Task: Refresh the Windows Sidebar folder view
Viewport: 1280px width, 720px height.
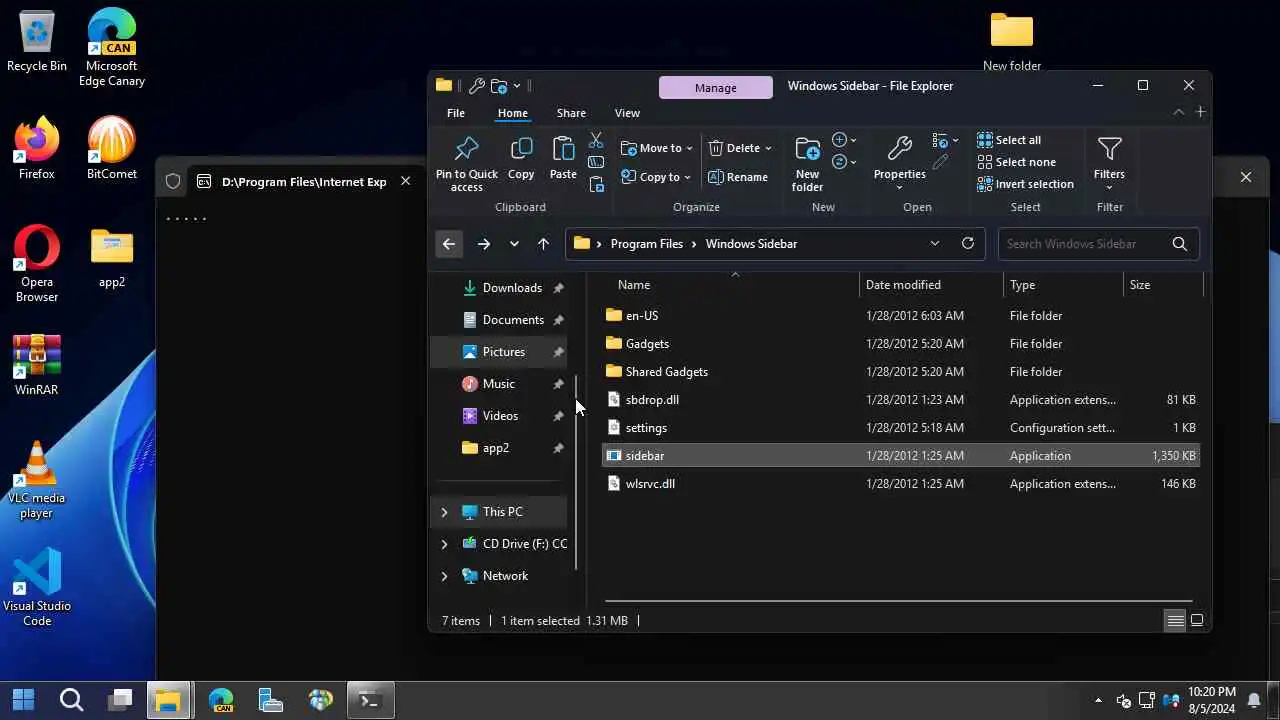Action: 967,243
